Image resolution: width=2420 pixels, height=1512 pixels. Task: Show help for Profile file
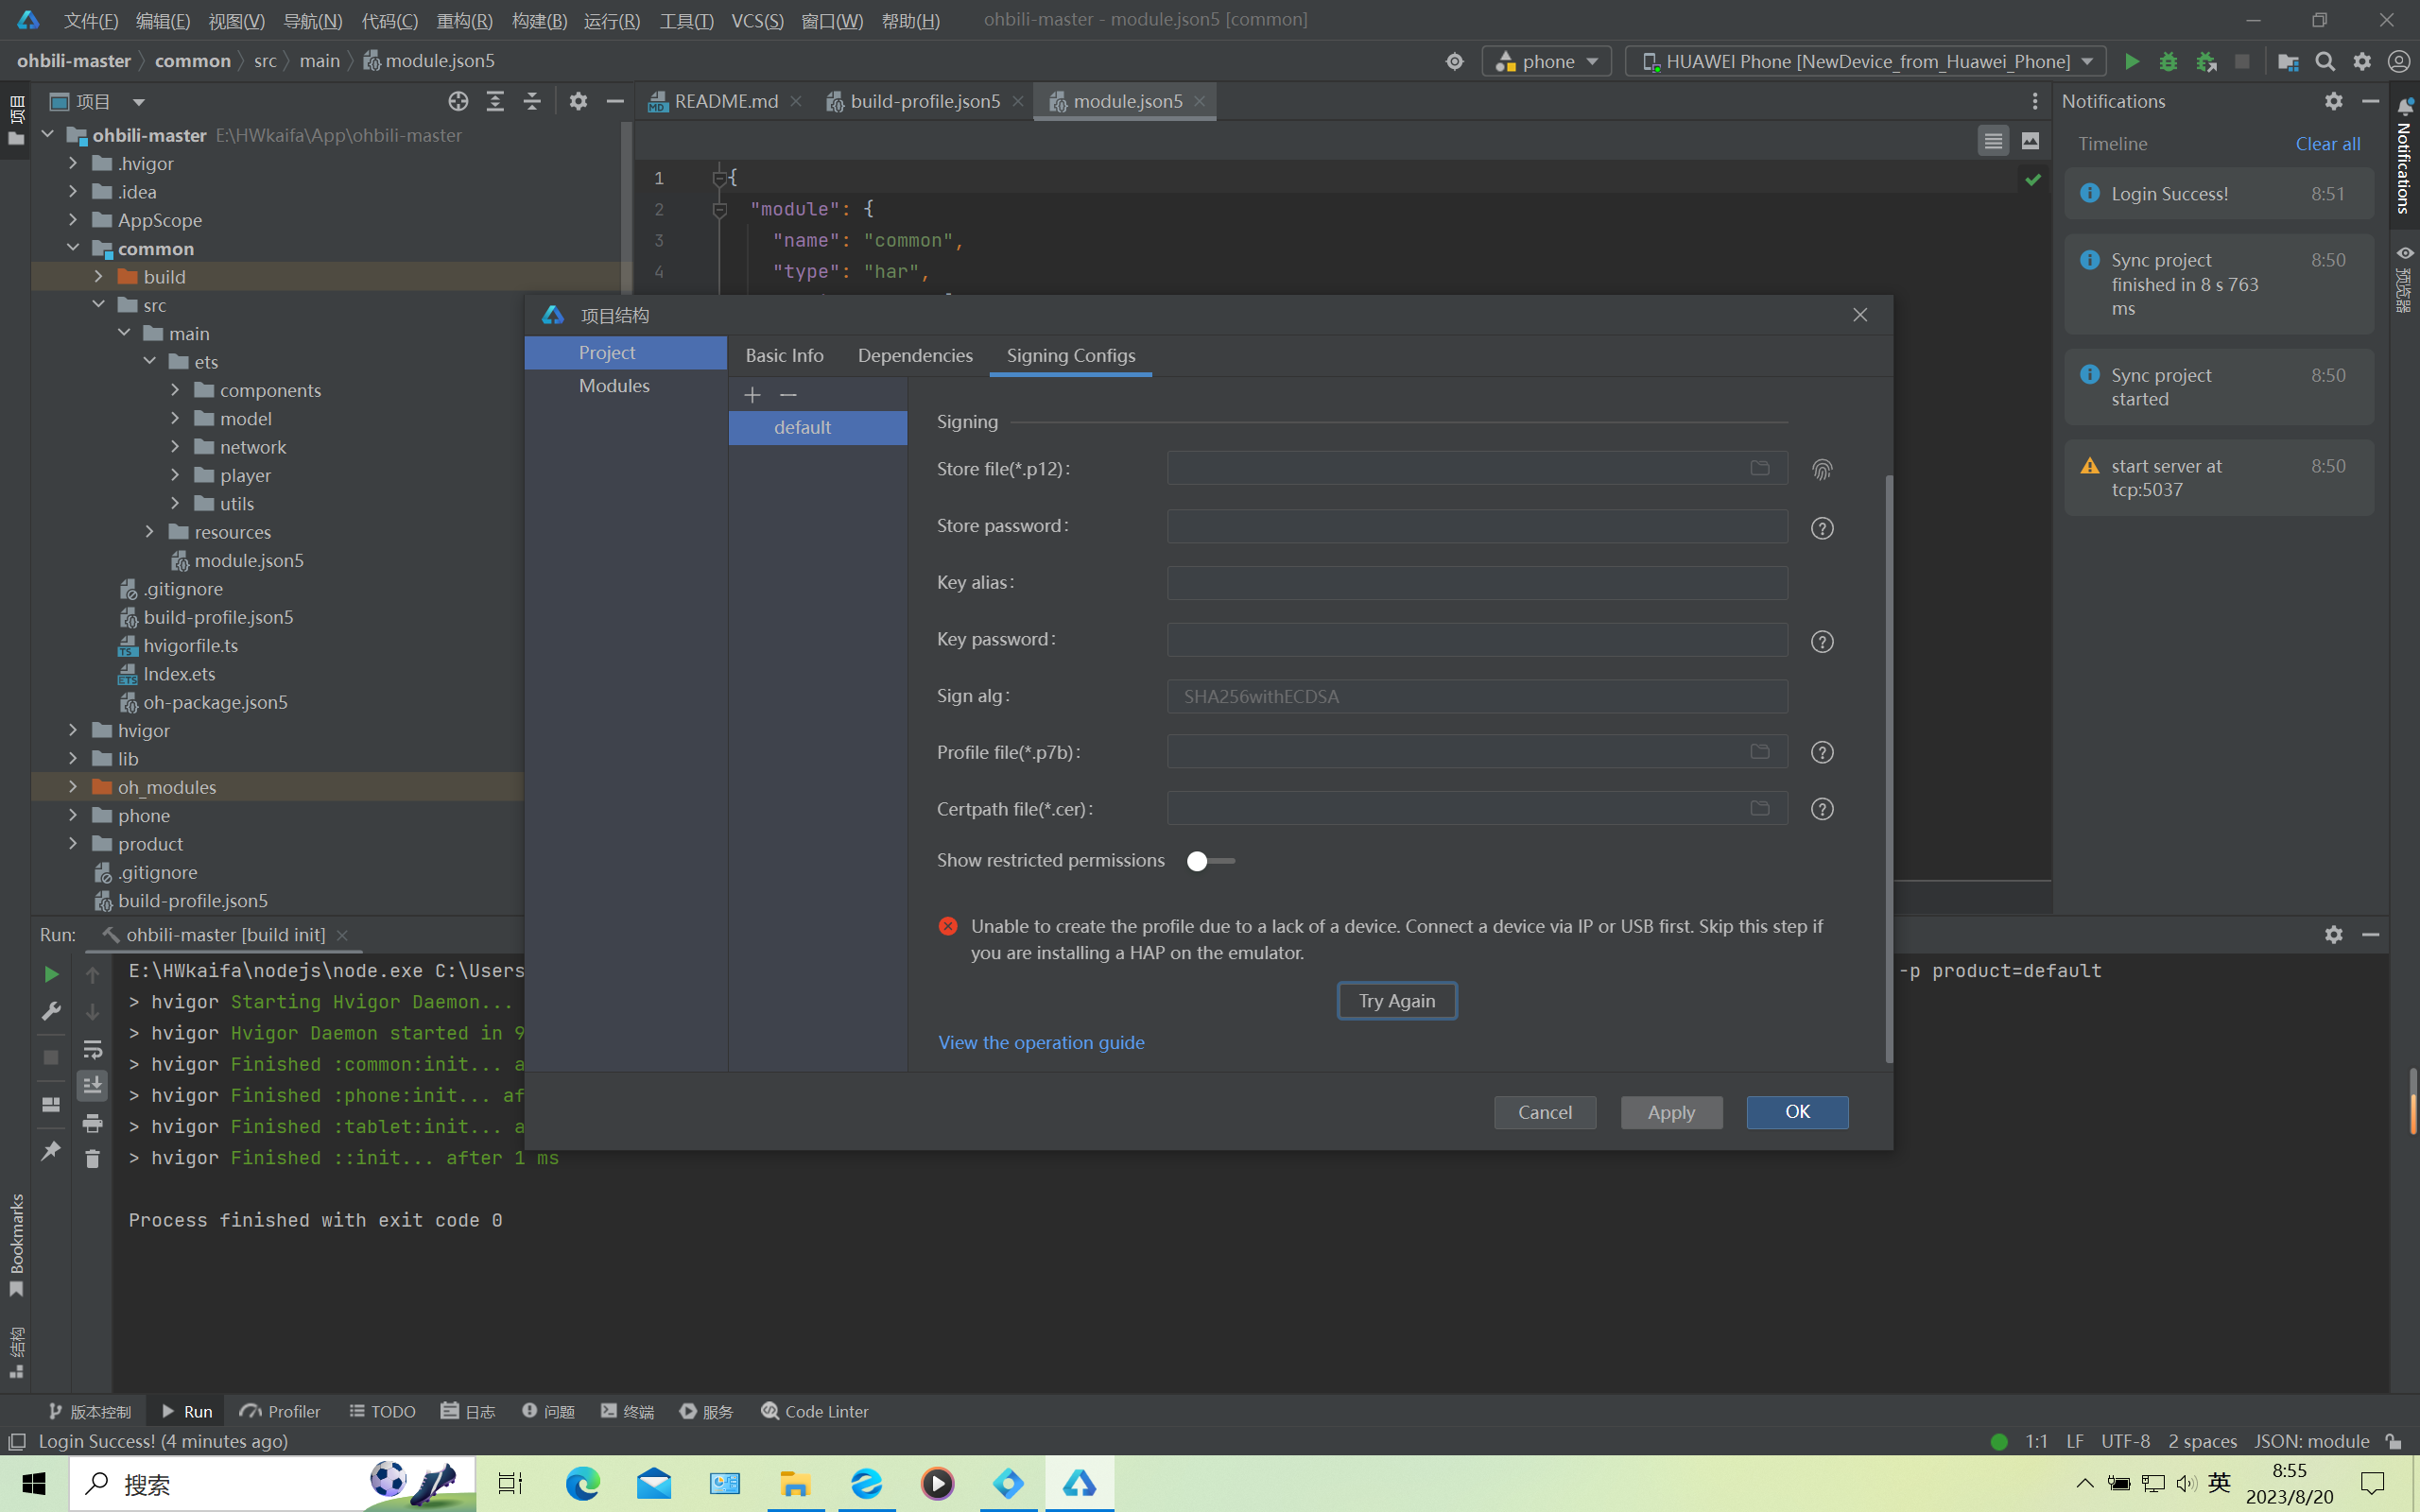click(x=1822, y=752)
